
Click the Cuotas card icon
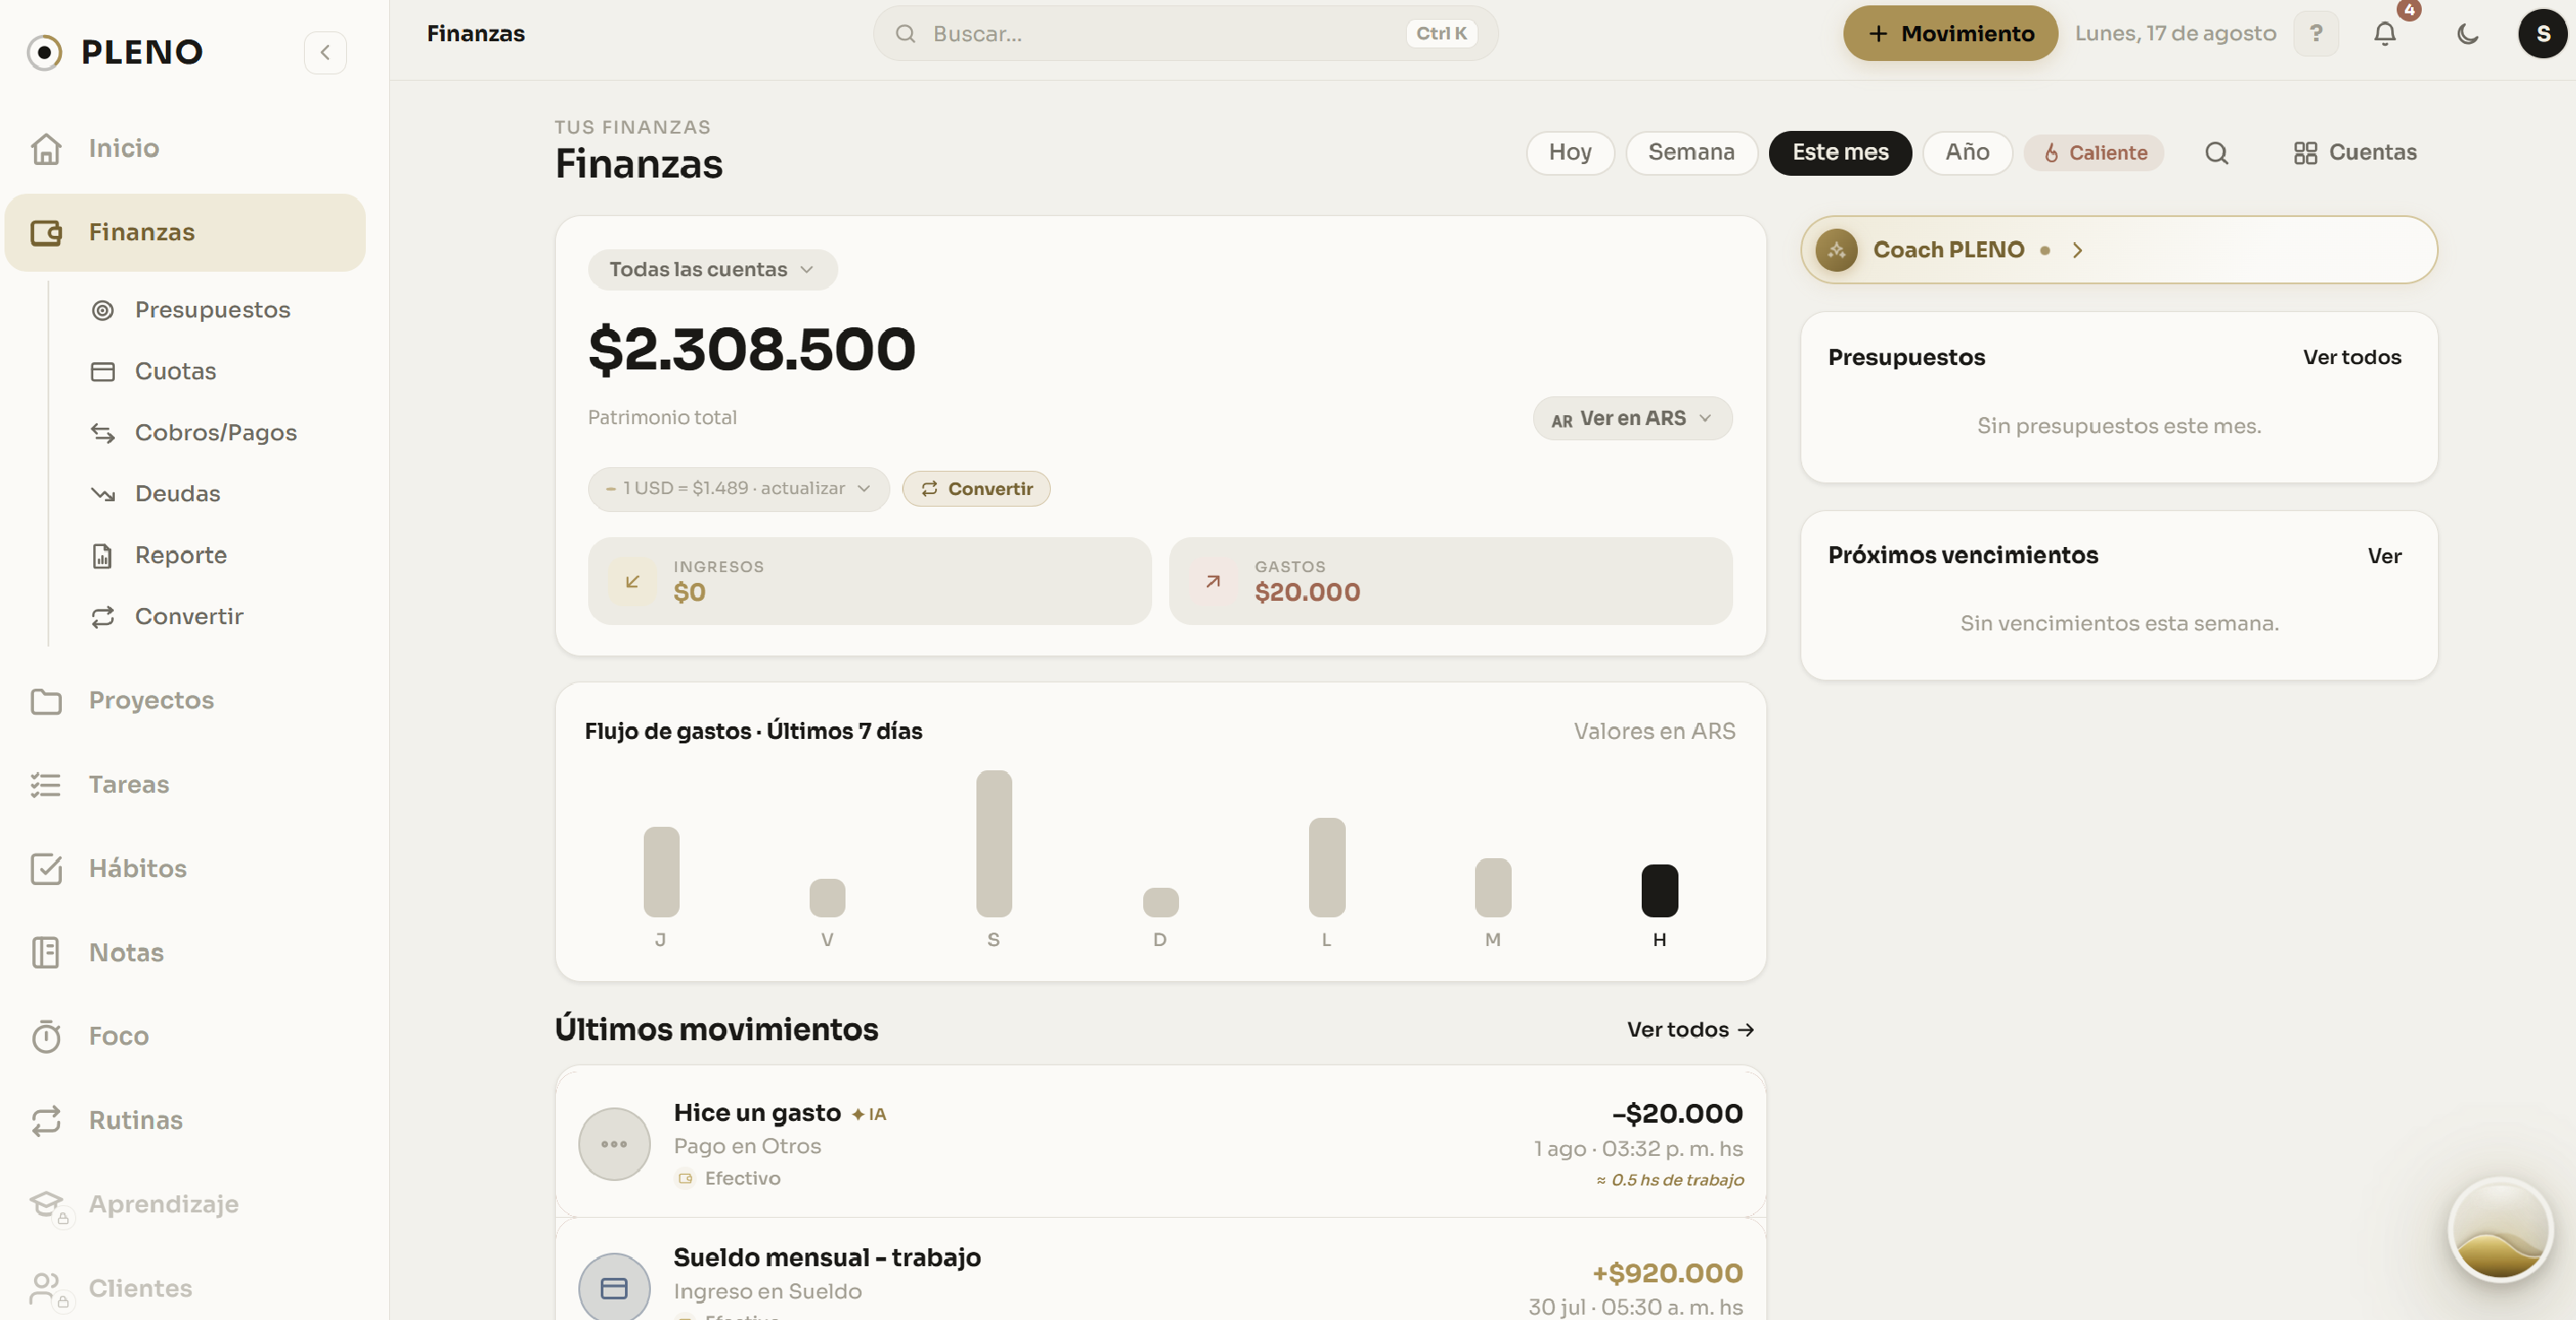coord(102,372)
